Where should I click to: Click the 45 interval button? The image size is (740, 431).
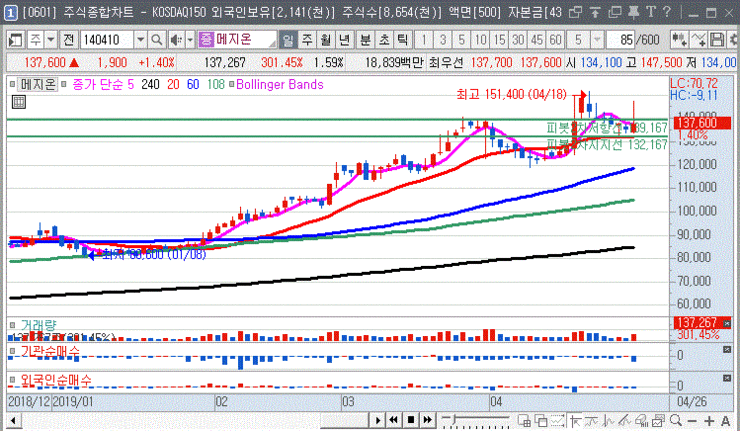tap(537, 40)
